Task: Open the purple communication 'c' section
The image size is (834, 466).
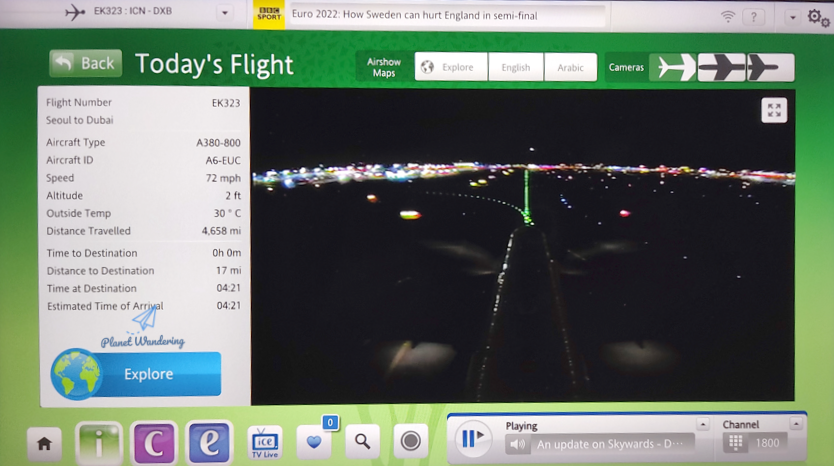Action: coord(154,443)
